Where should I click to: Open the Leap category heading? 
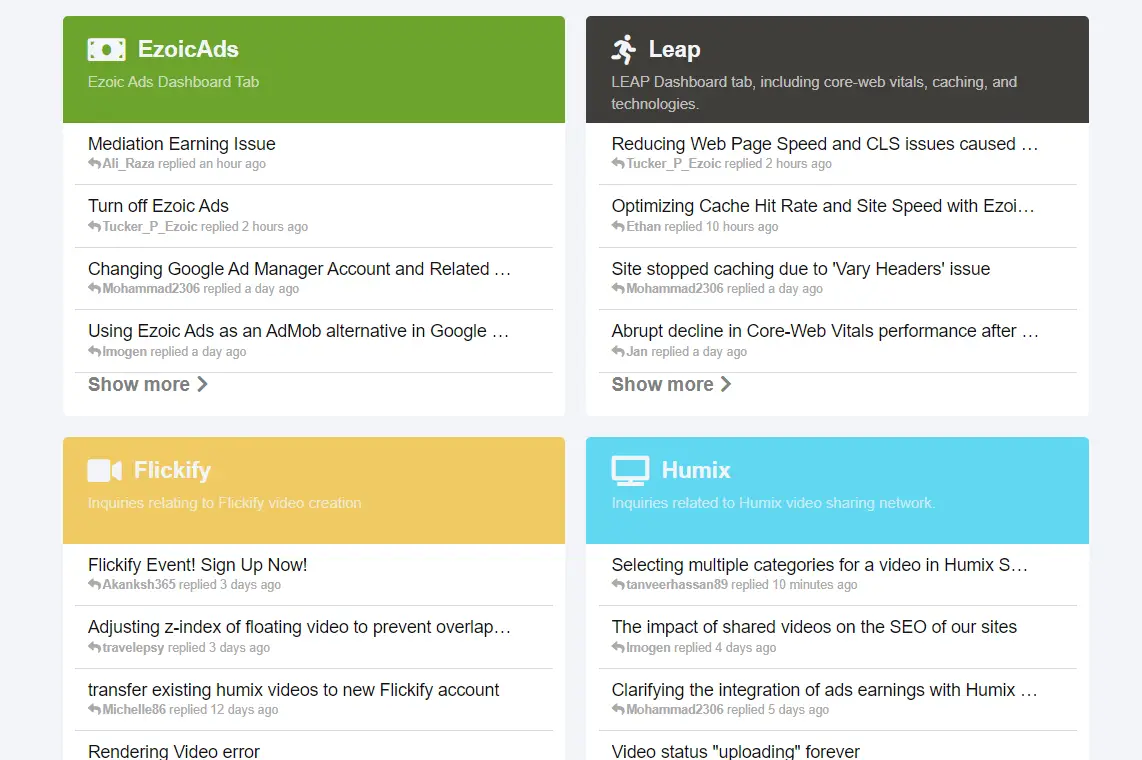pos(674,50)
